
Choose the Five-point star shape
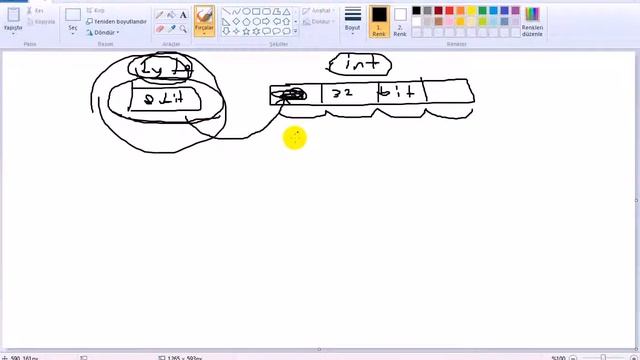pyautogui.click(x=246, y=31)
